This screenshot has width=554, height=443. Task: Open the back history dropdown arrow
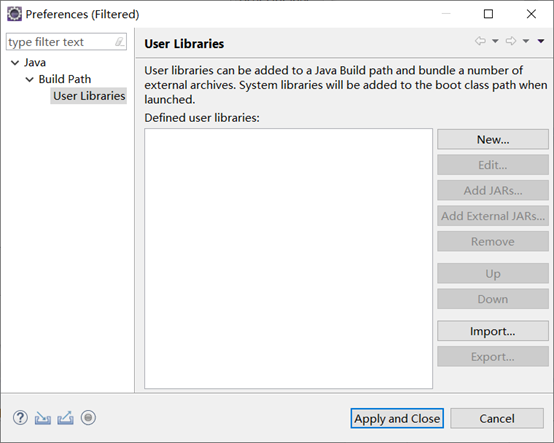(495, 41)
